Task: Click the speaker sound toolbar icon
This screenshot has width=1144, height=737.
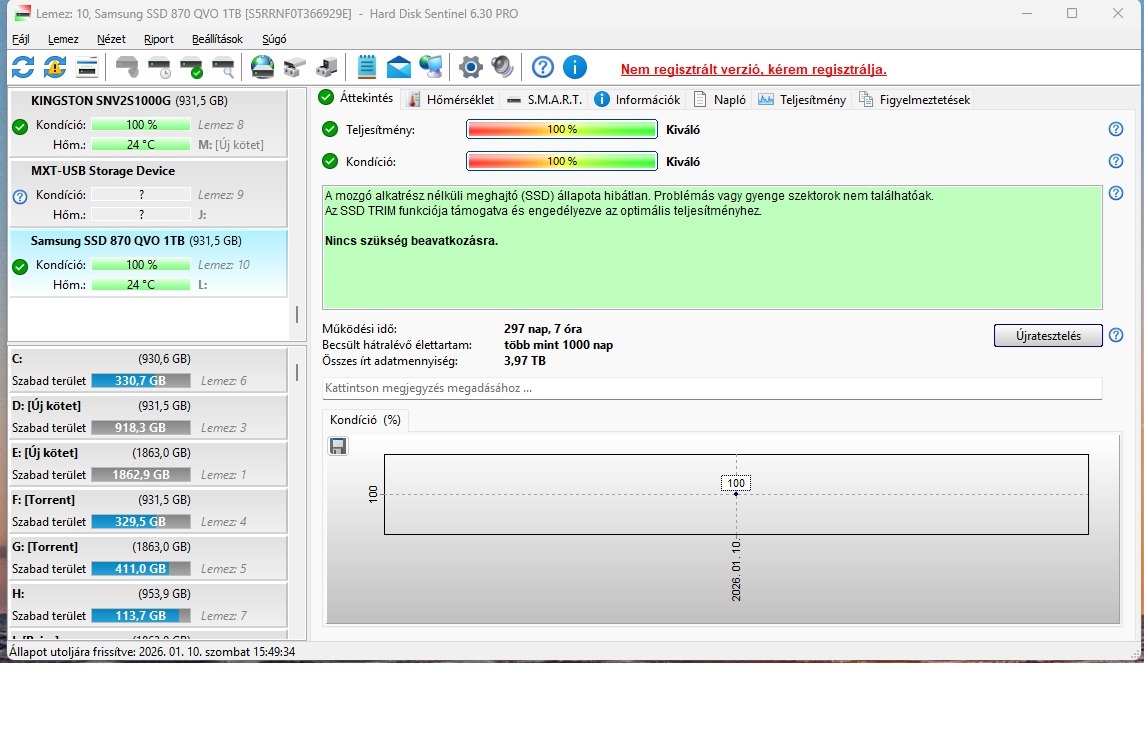Action: (x=502, y=68)
